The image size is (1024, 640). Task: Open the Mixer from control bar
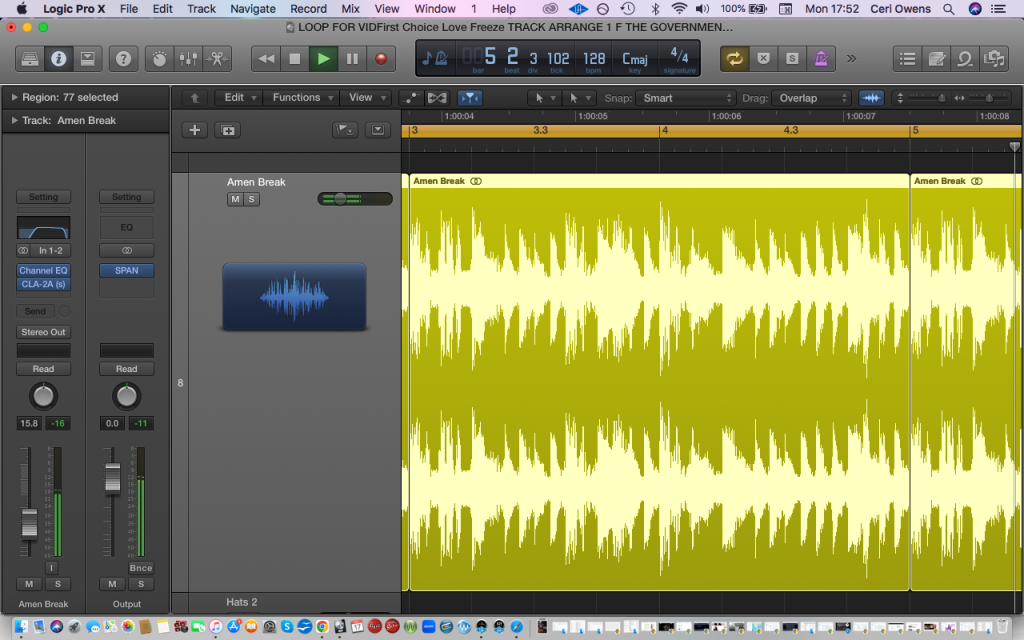187,59
